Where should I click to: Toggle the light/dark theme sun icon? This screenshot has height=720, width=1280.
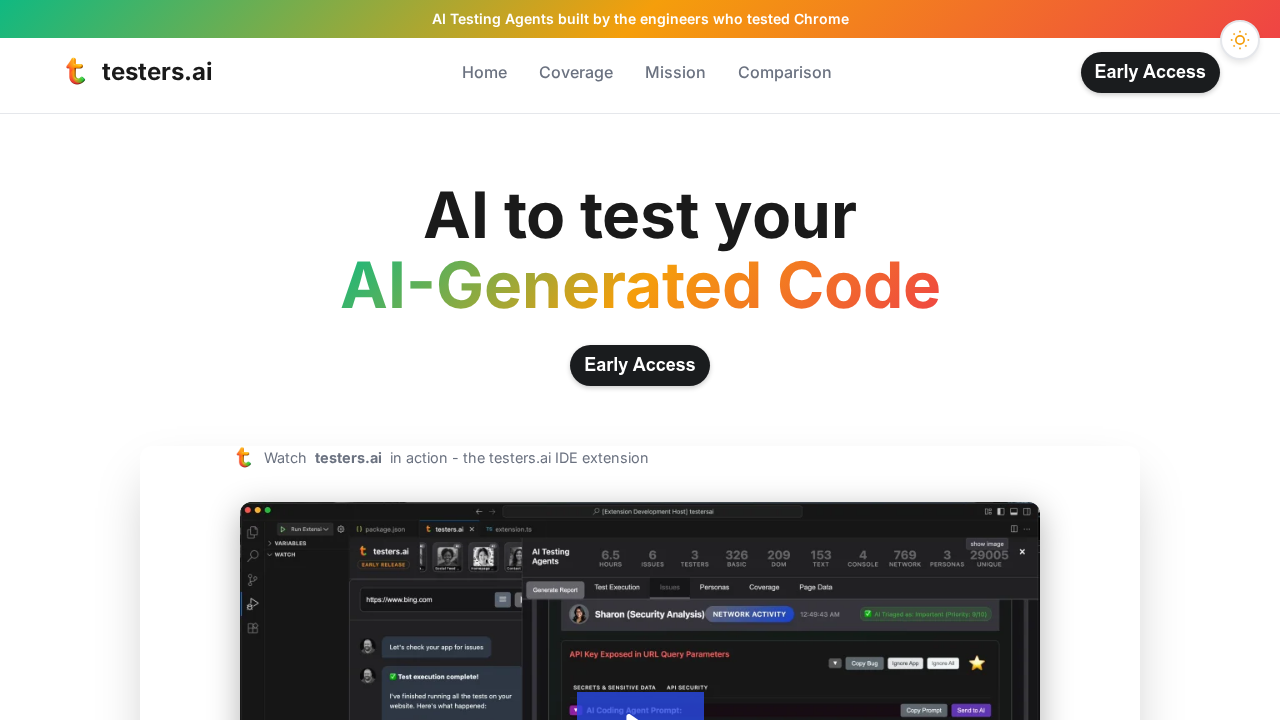[x=1240, y=40]
